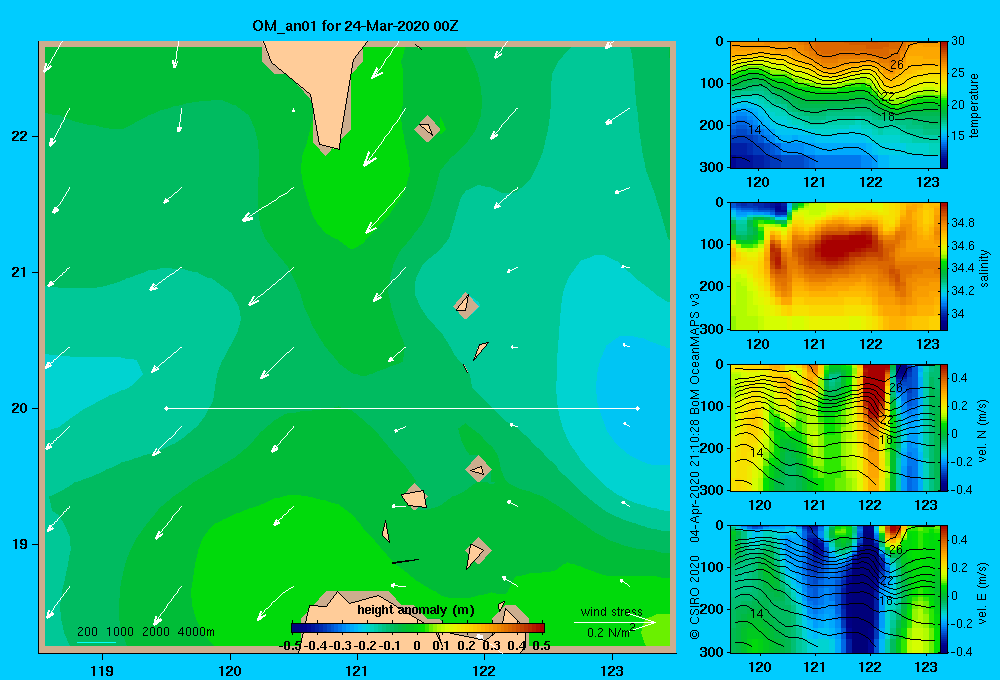Viewport: 1000px width, 680px height.
Task: Click the 'salinity' axis label
Action: [x=984, y=268]
